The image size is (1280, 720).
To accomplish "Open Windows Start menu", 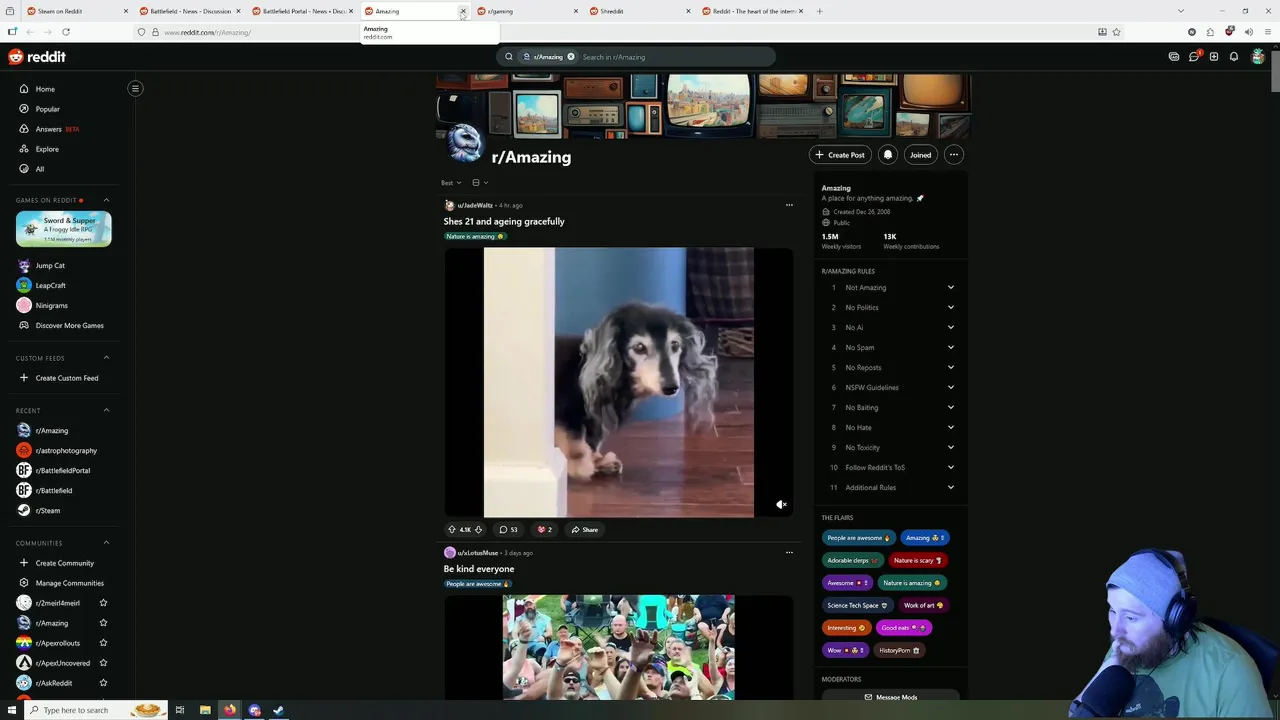I will (12, 710).
